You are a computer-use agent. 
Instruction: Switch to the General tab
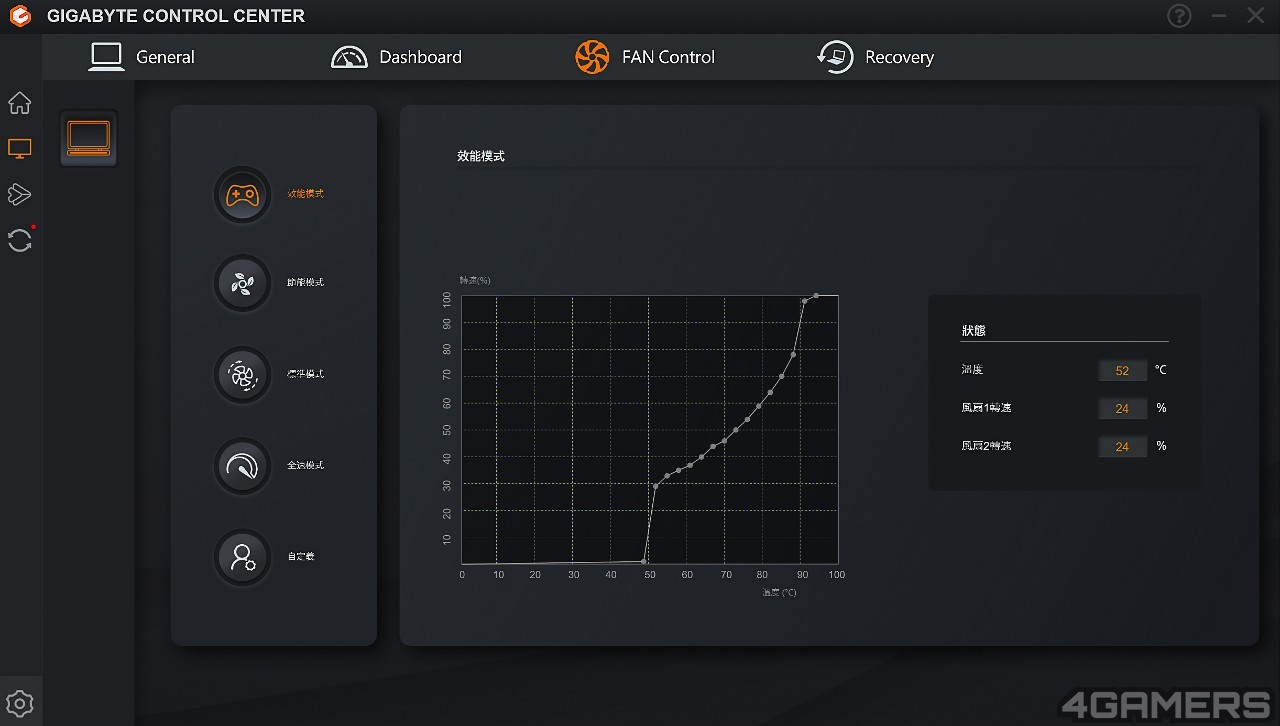[141, 57]
